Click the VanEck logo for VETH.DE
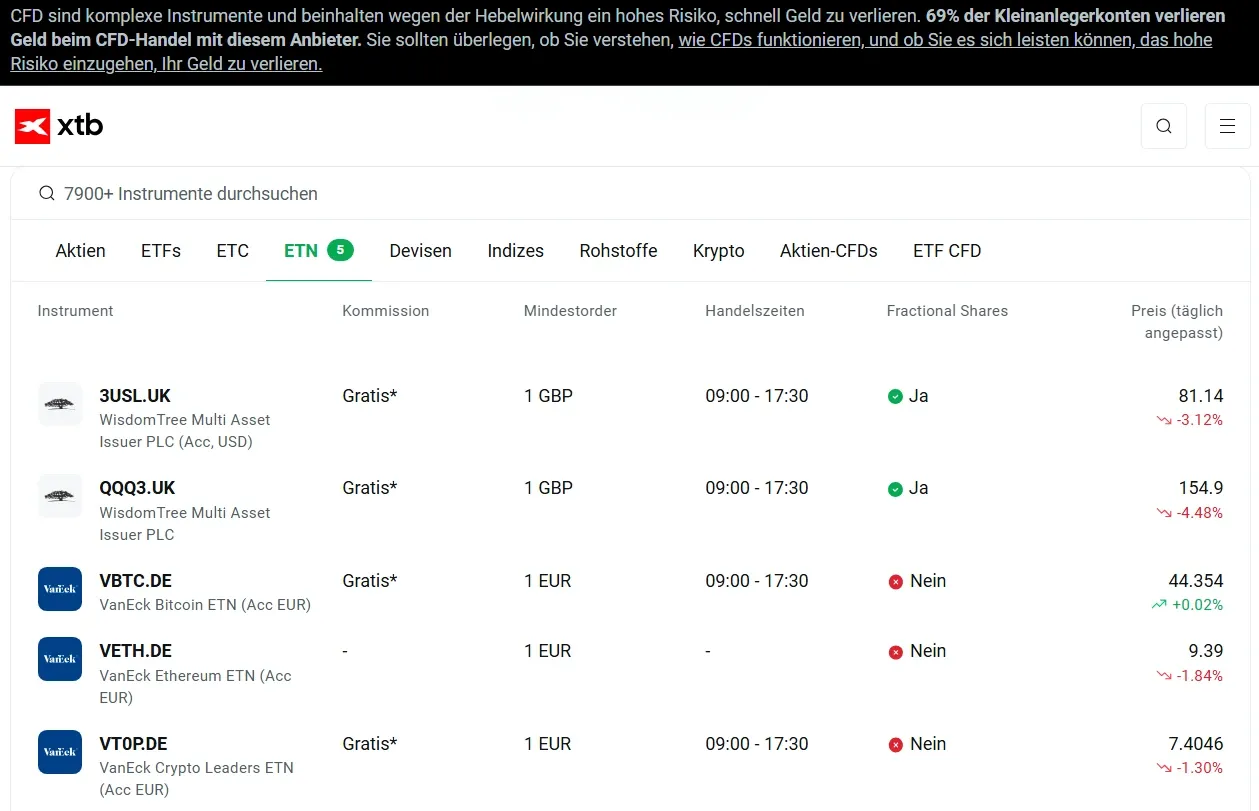The image size is (1259, 811). pyautogui.click(x=60, y=659)
